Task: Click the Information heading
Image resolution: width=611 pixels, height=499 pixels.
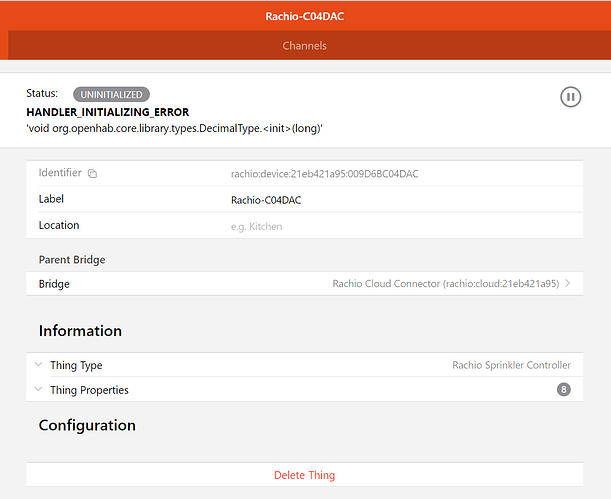Action: [80, 331]
